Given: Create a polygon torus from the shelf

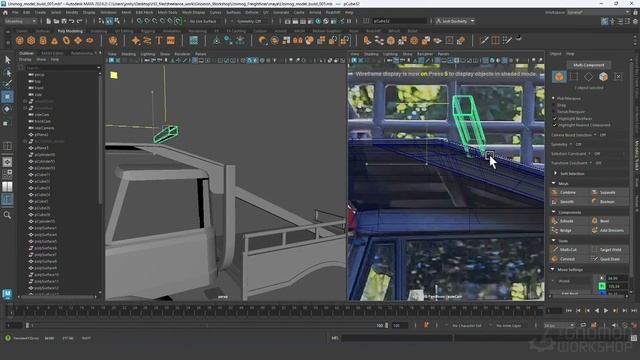Looking at the screenshot, I should click(x=66, y=40).
